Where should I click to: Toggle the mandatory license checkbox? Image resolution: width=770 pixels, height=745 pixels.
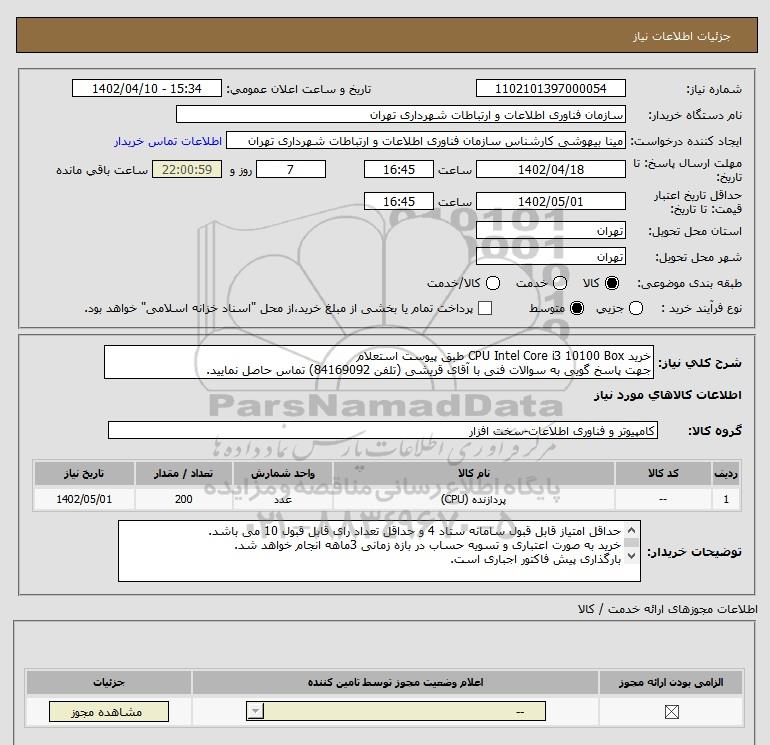pyautogui.click(x=671, y=712)
